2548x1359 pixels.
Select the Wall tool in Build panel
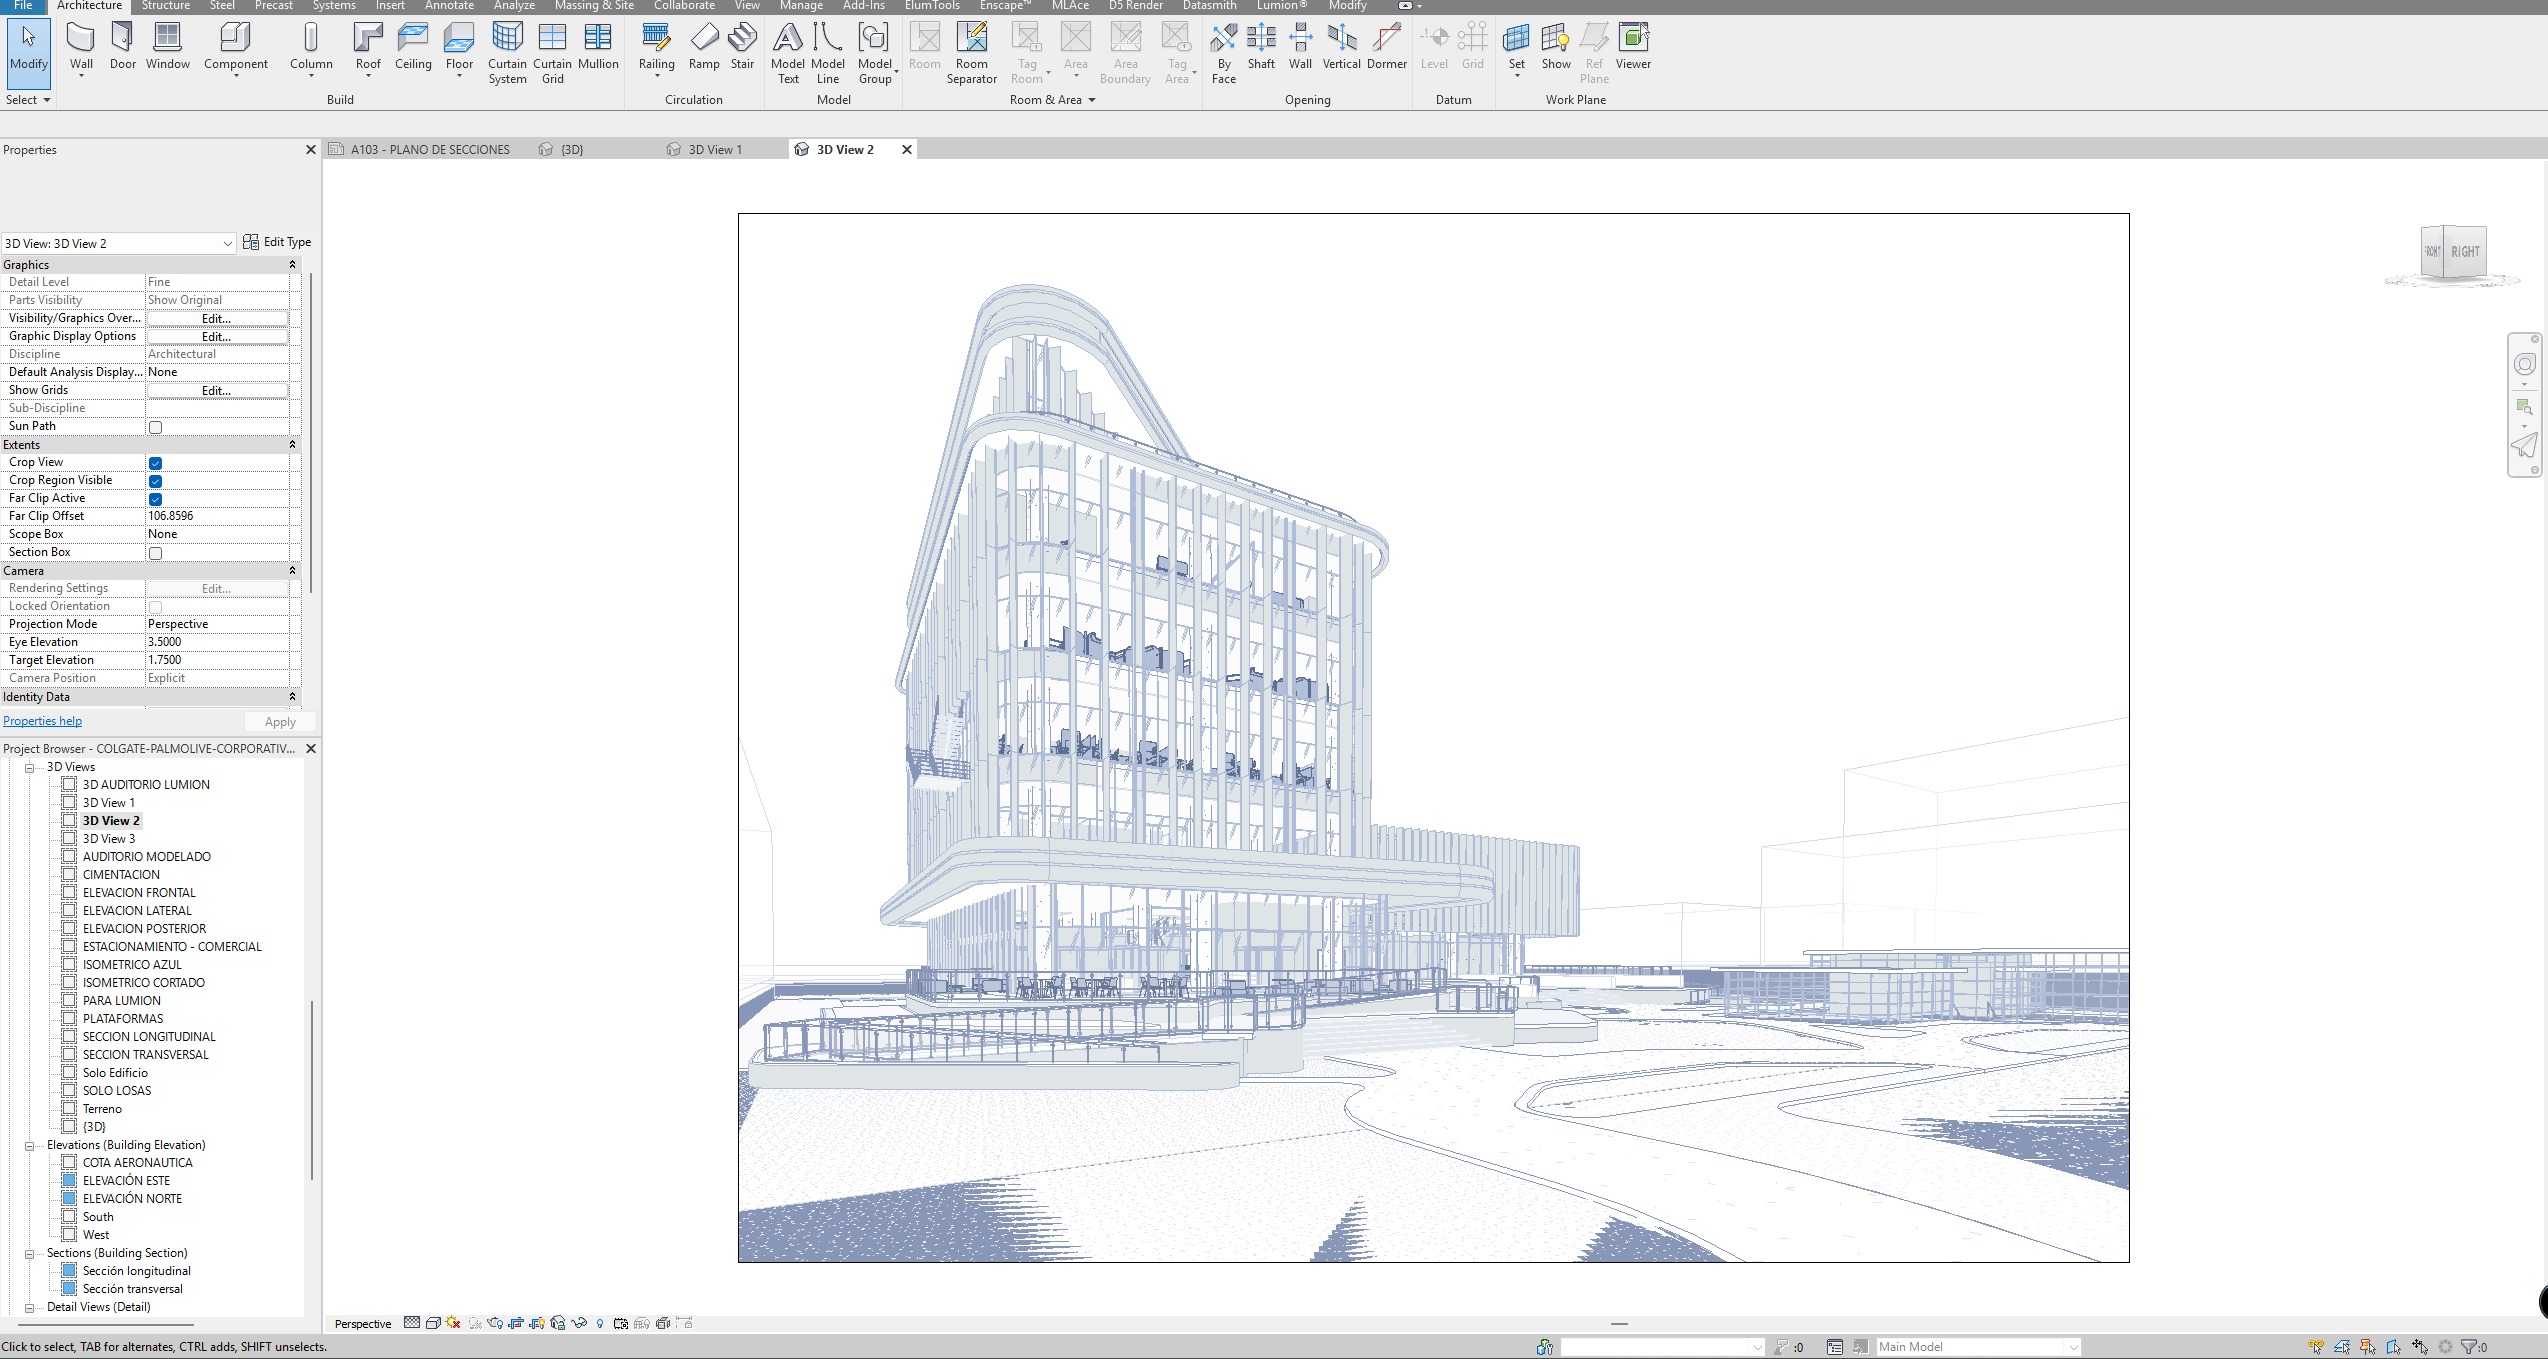pyautogui.click(x=81, y=47)
